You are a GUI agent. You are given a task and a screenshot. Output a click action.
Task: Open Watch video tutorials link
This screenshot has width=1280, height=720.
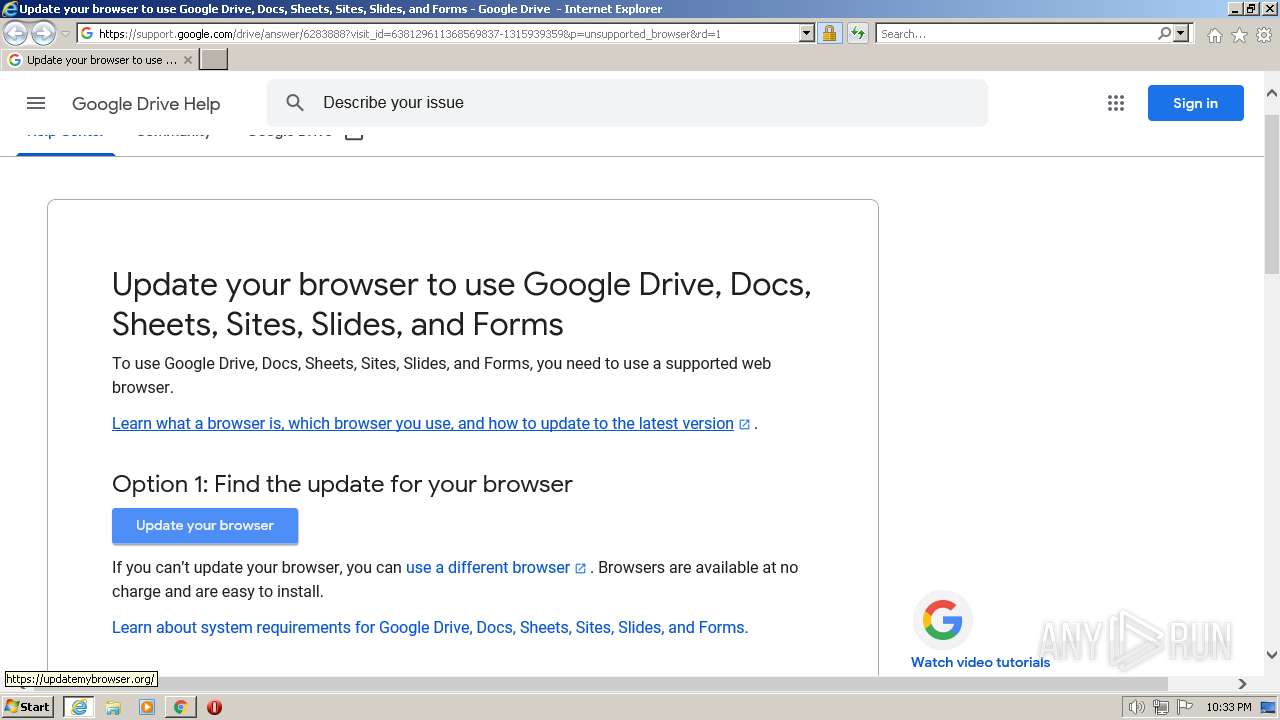[x=980, y=662]
